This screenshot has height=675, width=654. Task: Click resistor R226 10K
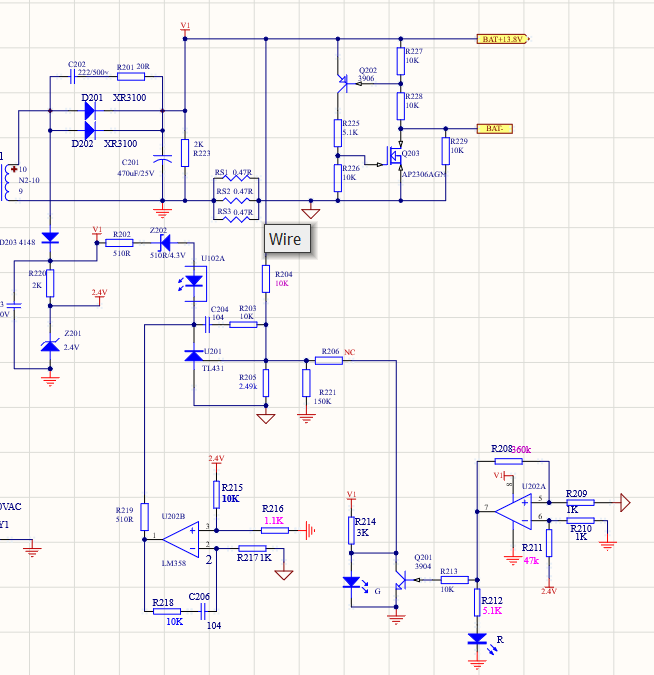338,178
